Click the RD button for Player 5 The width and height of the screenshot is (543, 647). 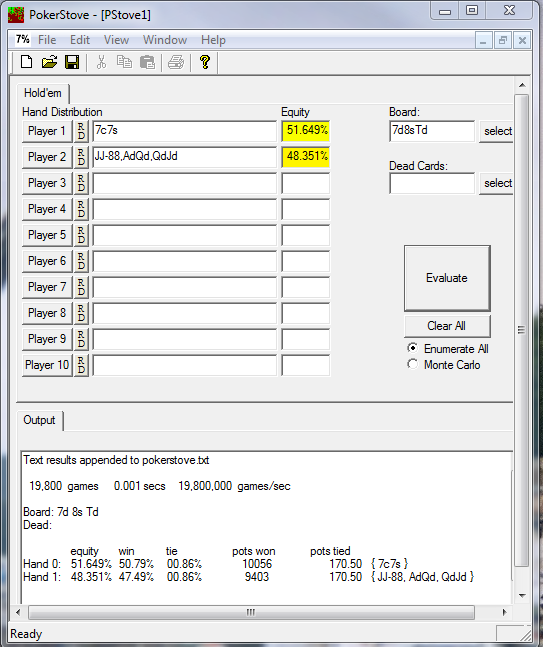[x=81, y=235]
